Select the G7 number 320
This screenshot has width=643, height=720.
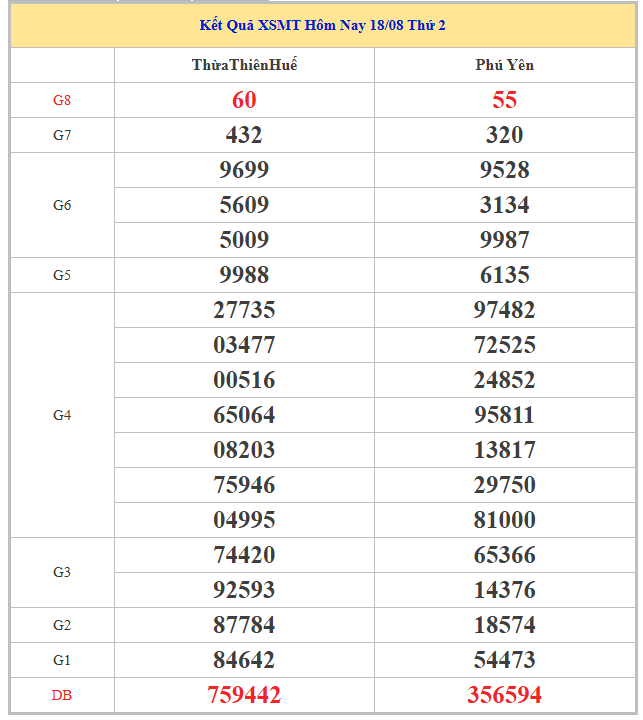click(x=505, y=135)
